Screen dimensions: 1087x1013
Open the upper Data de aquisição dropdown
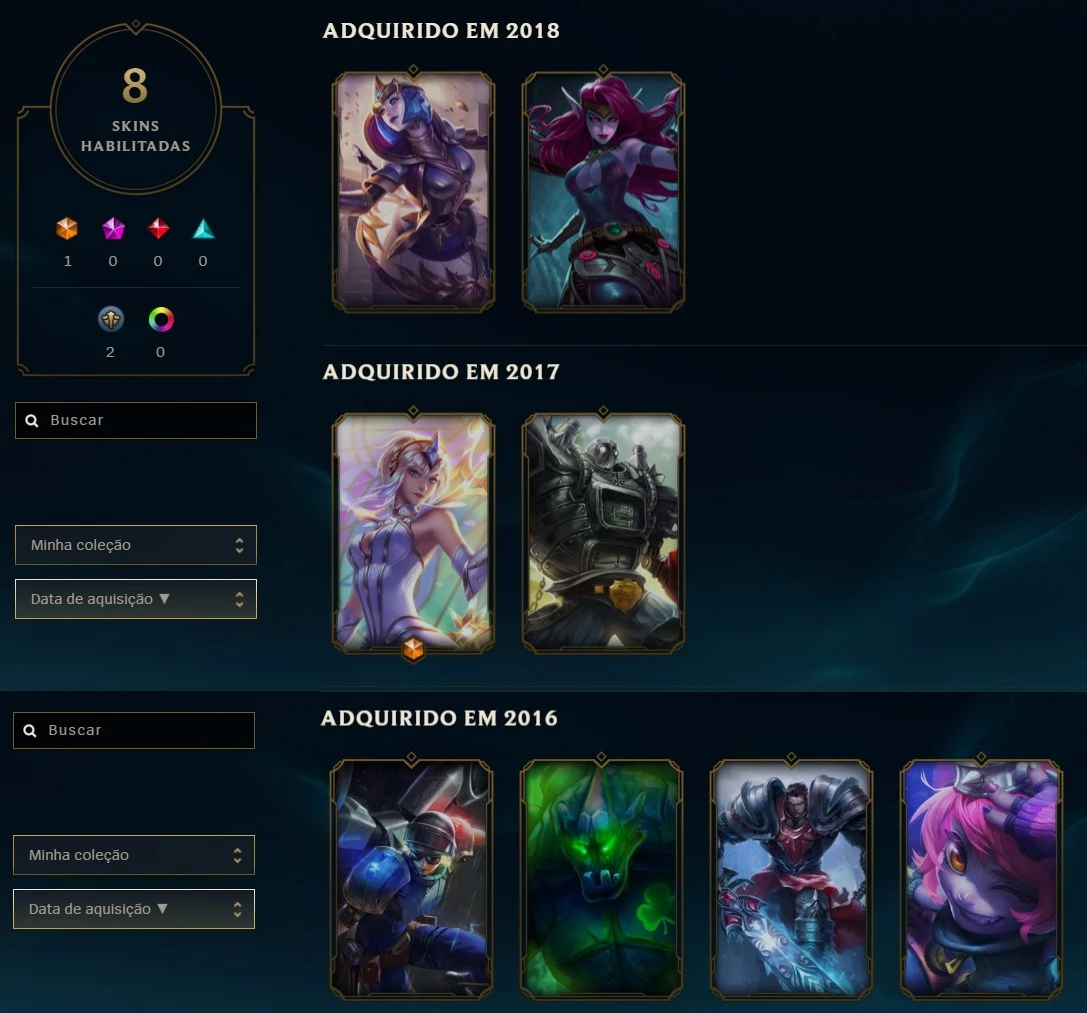[x=136, y=599]
